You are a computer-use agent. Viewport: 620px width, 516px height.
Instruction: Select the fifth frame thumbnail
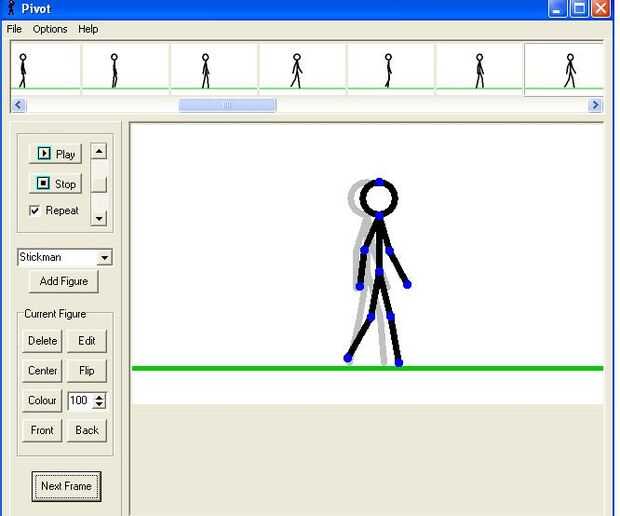391,69
